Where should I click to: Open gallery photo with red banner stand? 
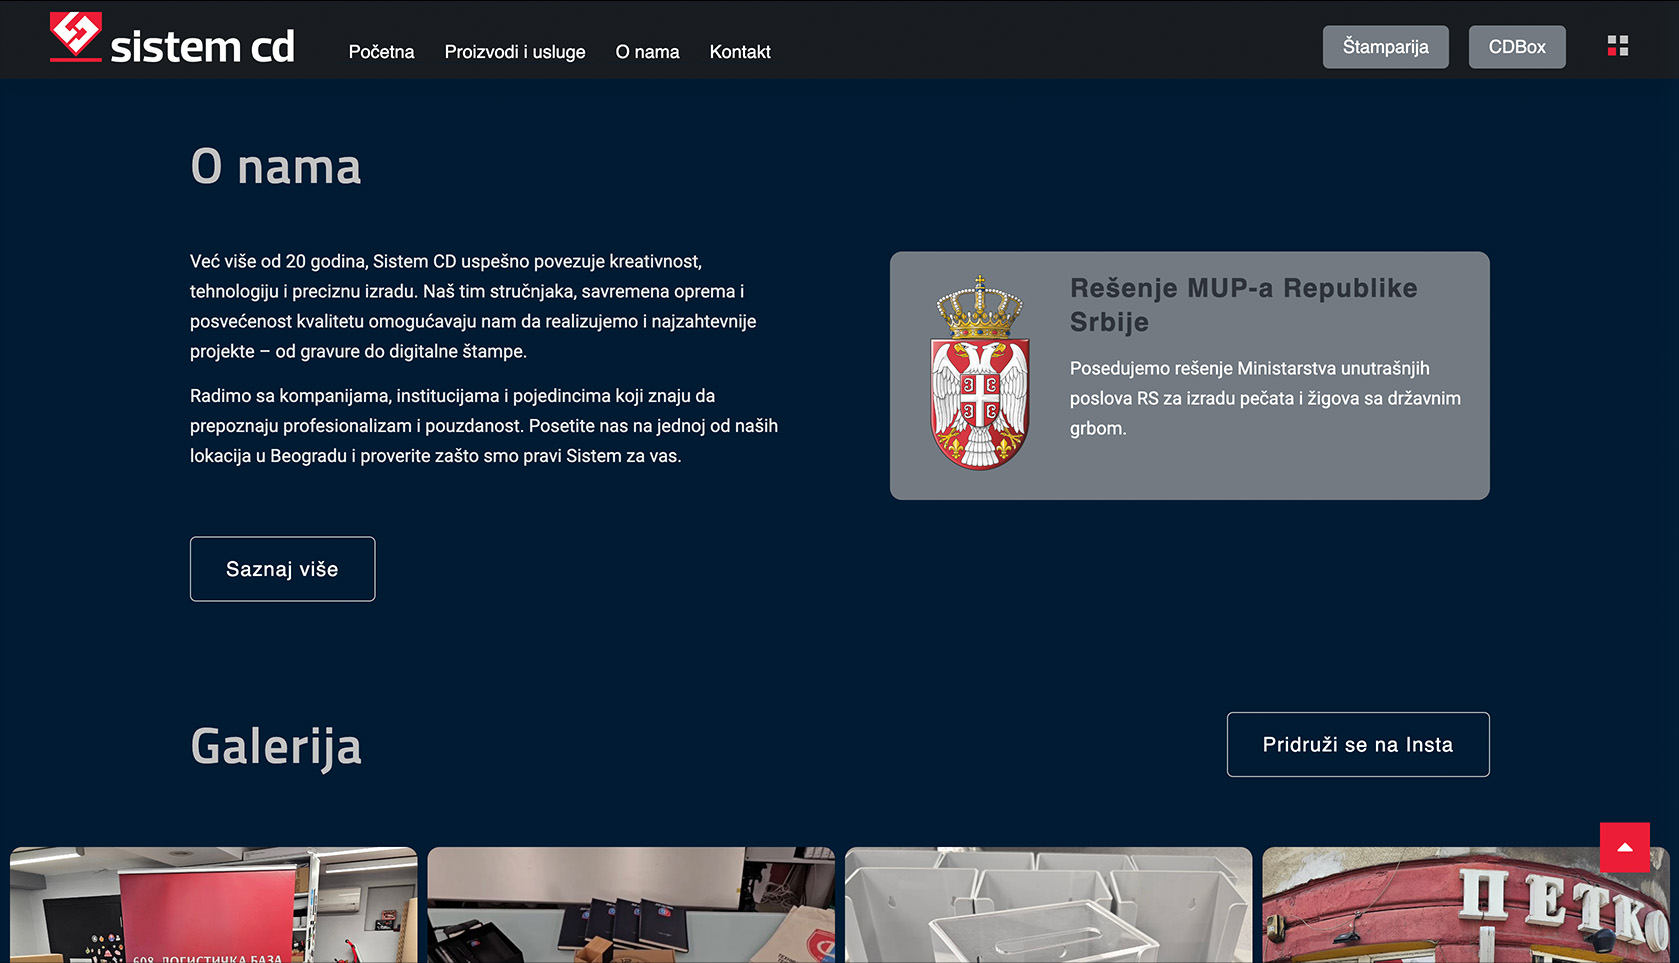click(213, 905)
